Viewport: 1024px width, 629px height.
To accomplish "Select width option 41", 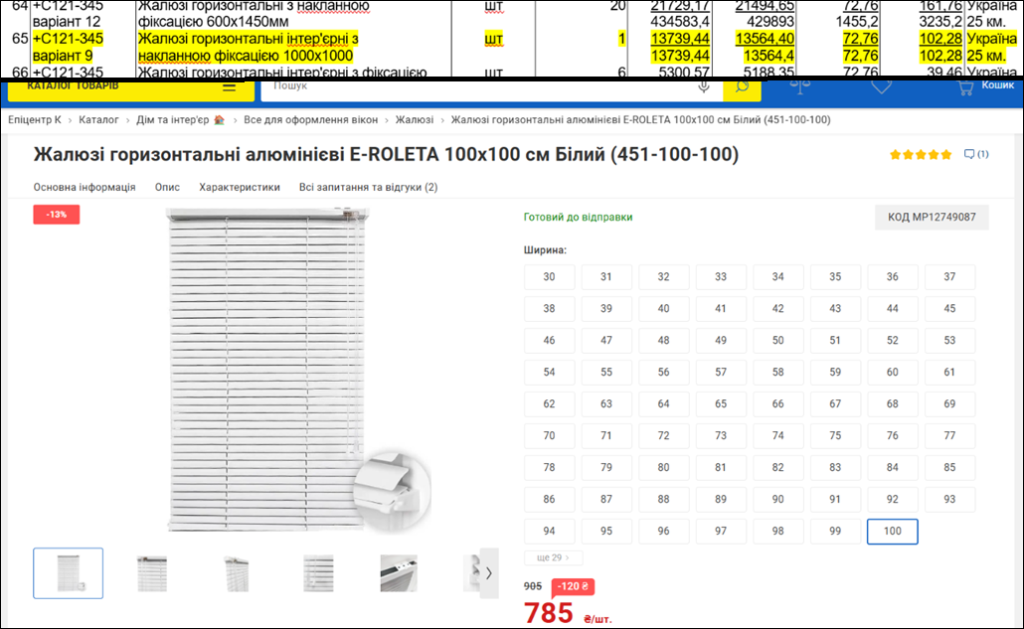I will [x=720, y=308].
